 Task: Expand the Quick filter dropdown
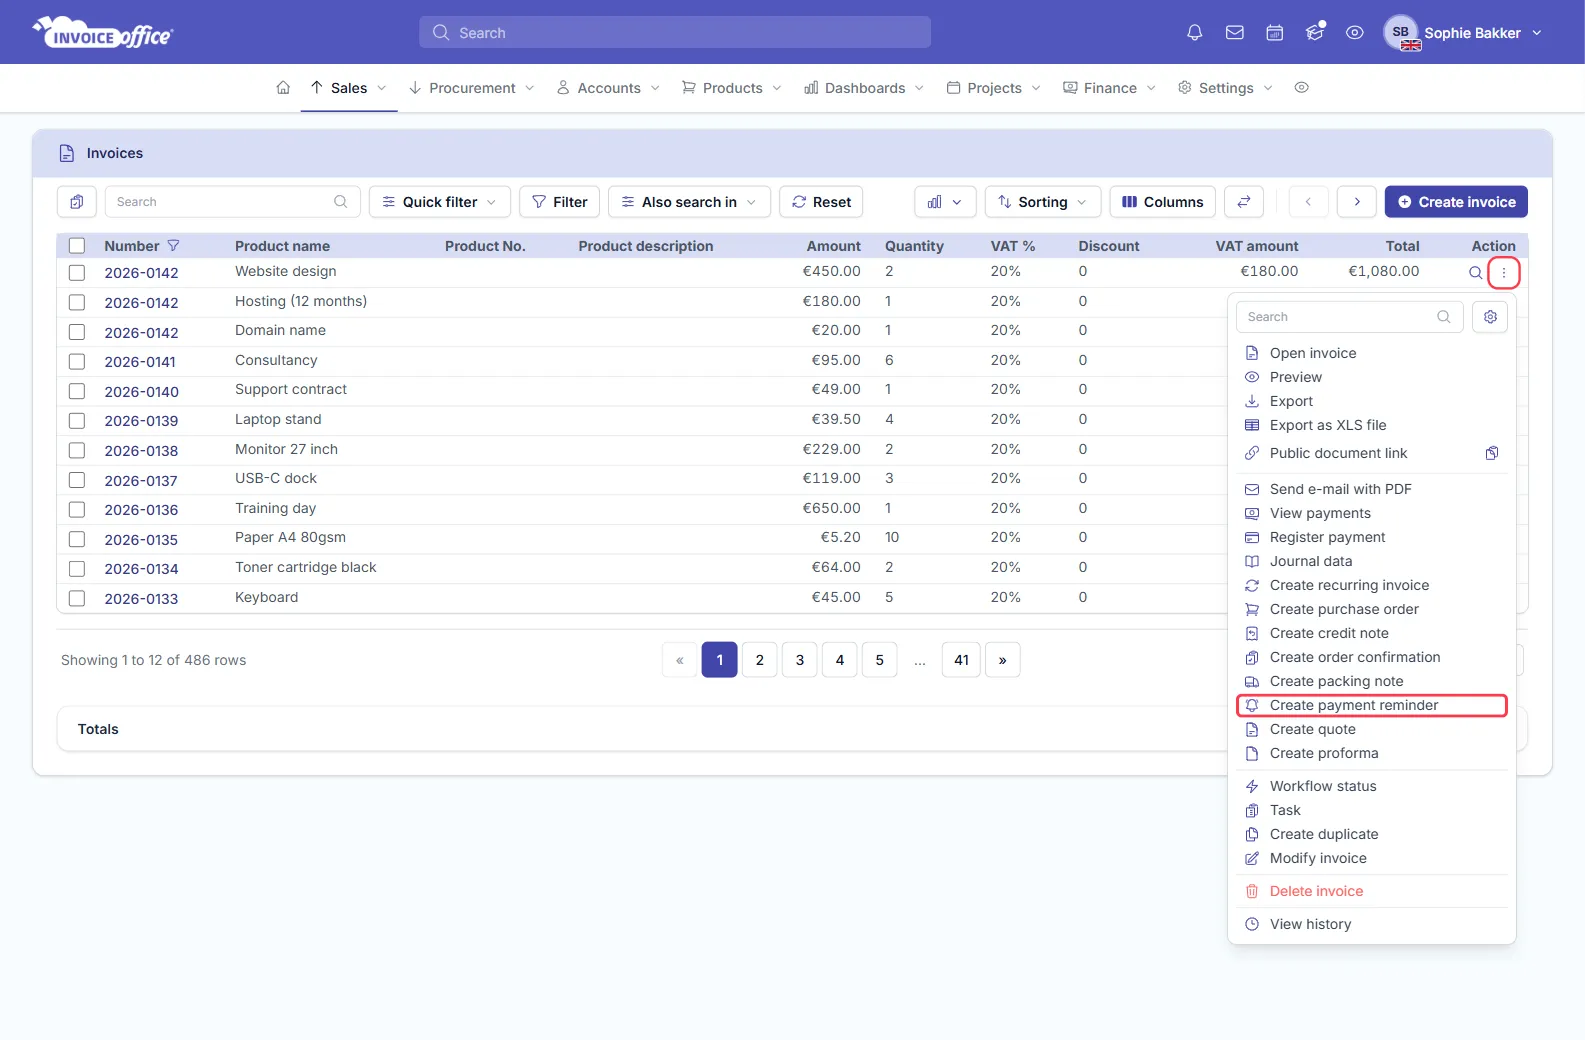coord(440,202)
